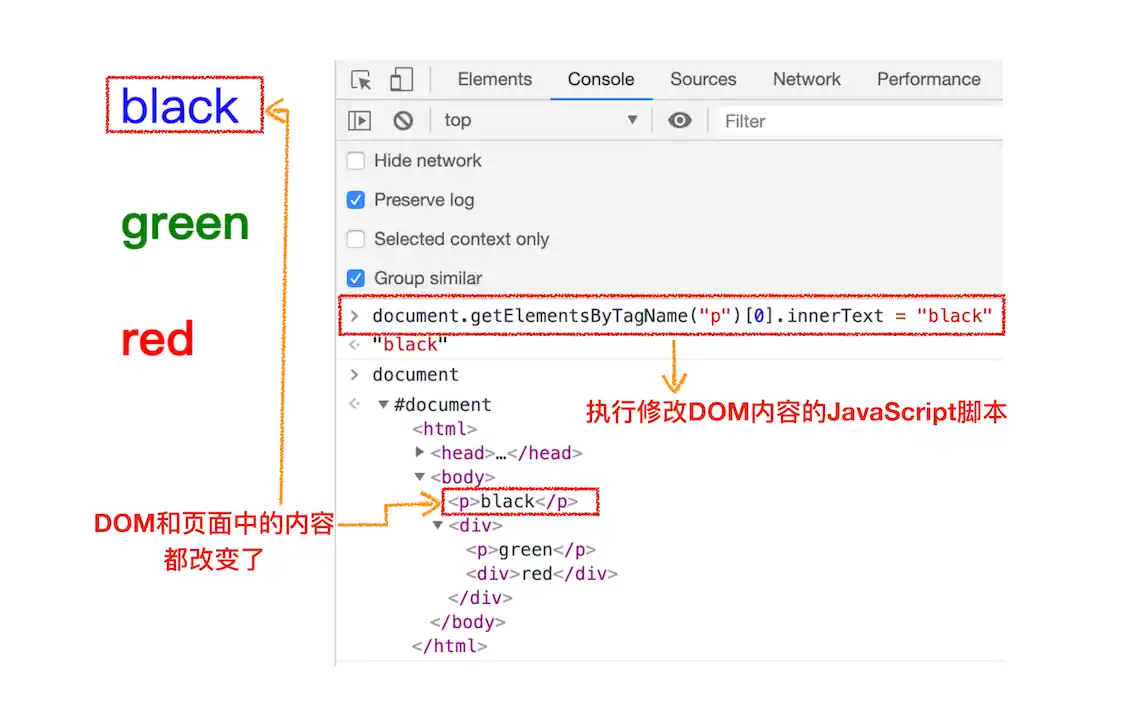The image size is (1142, 712).
Task: Disable the Group similar checkbox
Action: pyautogui.click(x=356, y=278)
